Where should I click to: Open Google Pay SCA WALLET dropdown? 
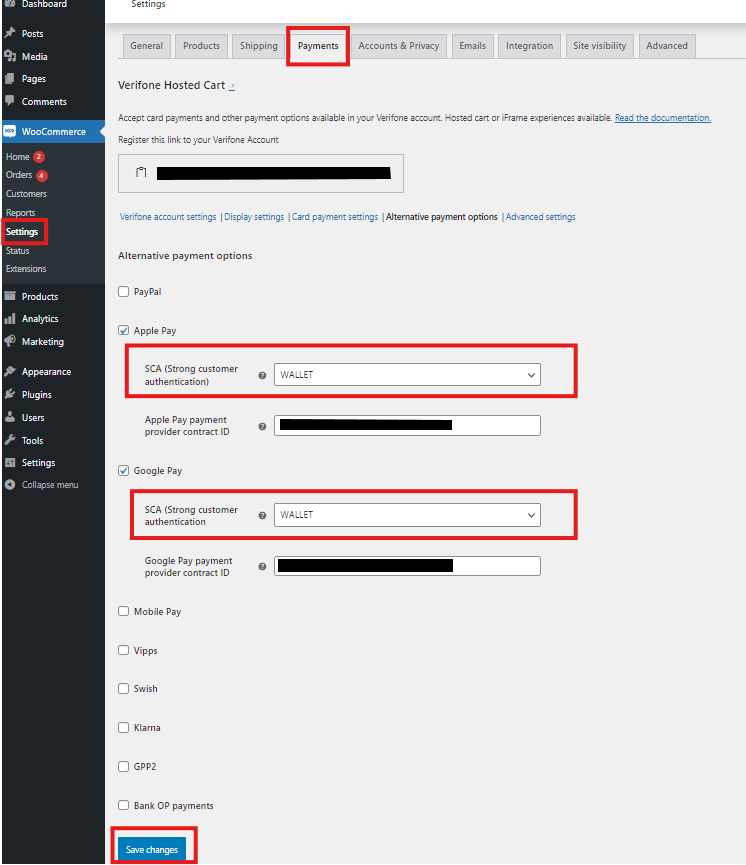[407, 515]
